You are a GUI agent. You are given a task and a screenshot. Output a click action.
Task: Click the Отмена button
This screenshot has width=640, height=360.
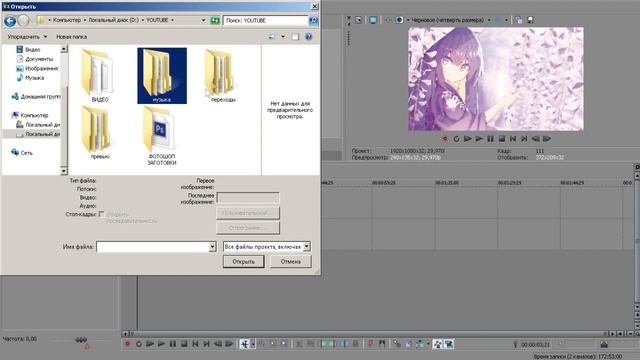point(290,262)
